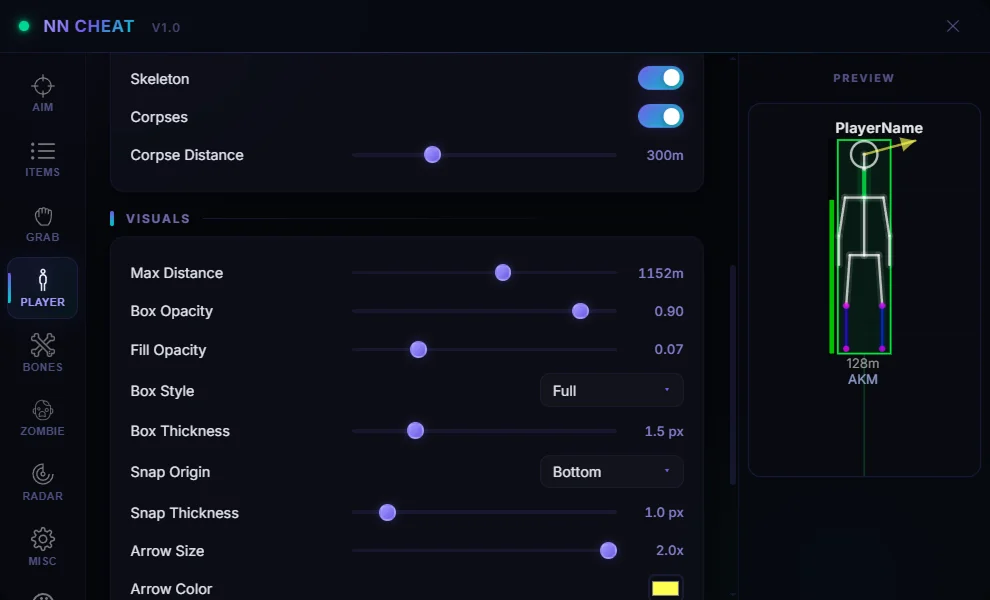This screenshot has width=990, height=600.
Task: Select the PLAYER figure icon
Action: coord(42,280)
